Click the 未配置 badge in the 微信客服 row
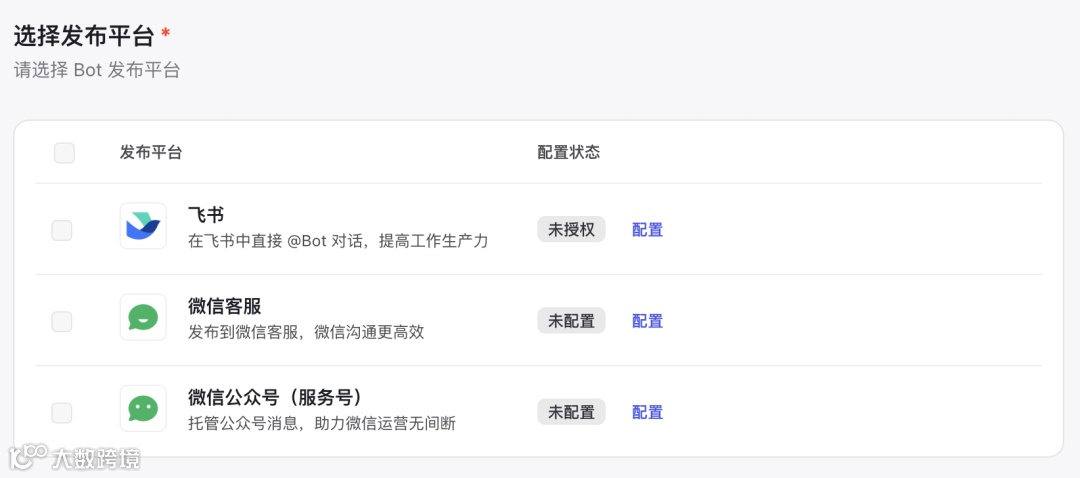1080x478 pixels. (571, 320)
